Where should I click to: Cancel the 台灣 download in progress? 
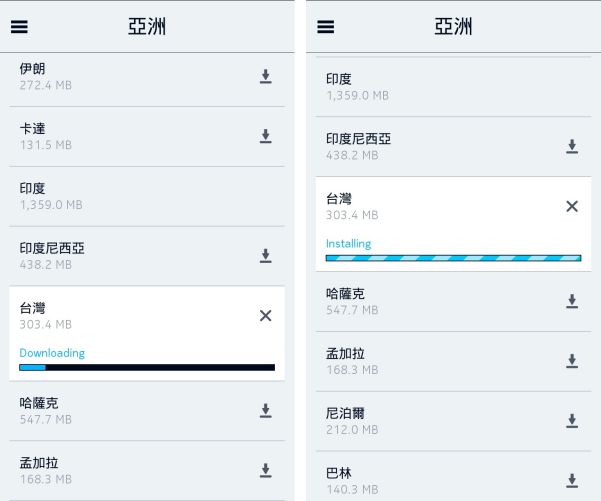[266, 316]
